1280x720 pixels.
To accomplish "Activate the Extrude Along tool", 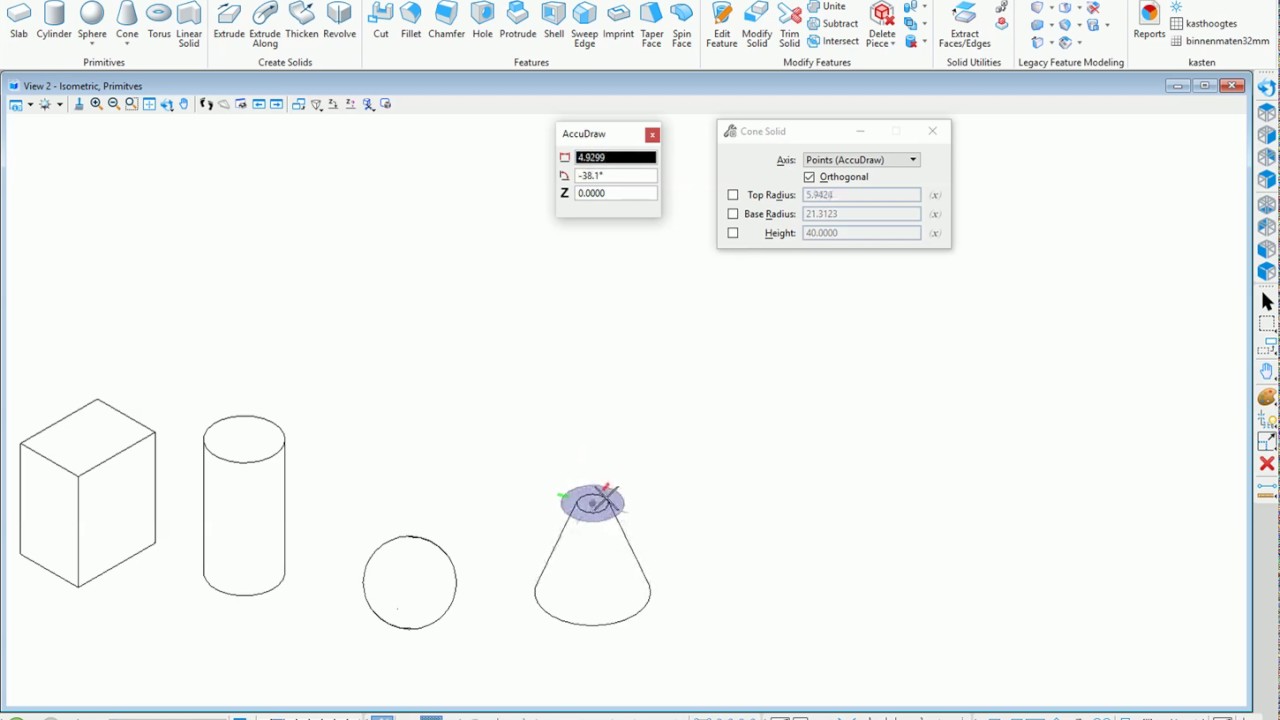I will tap(265, 24).
